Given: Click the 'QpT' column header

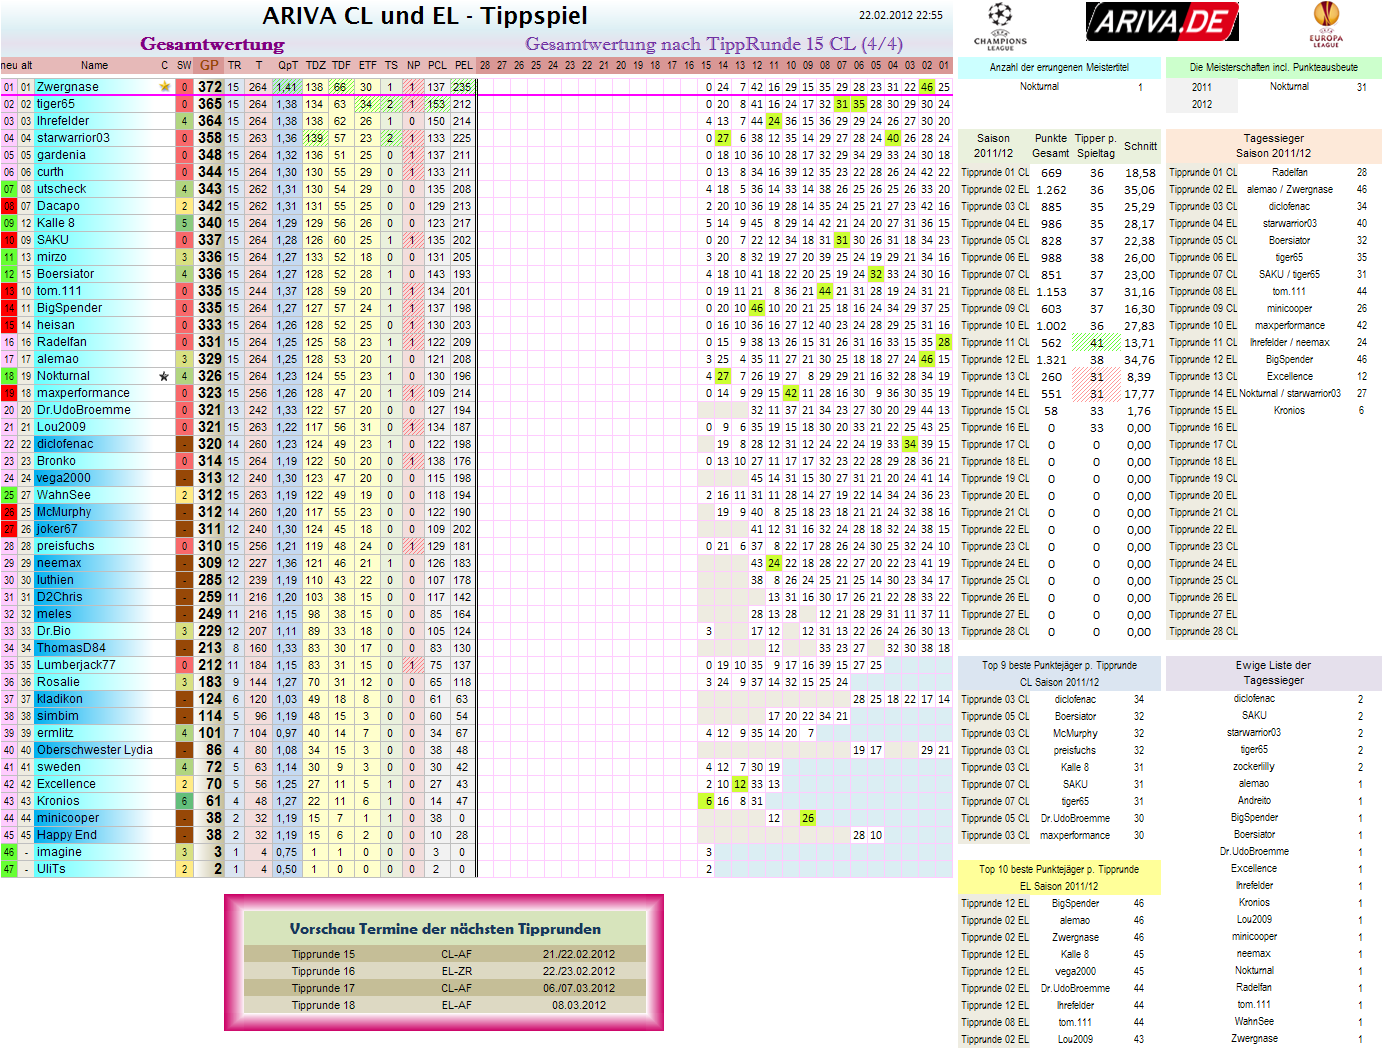Looking at the screenshot, I should click(x=287, y=65).
